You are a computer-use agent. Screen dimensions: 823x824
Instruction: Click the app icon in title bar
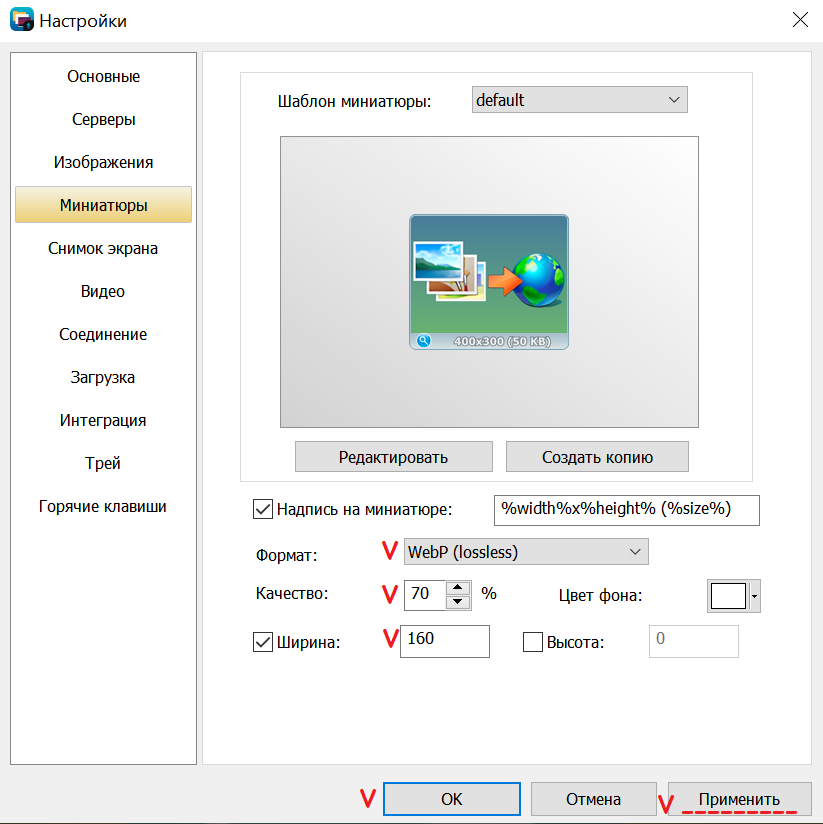coord(22,19)
